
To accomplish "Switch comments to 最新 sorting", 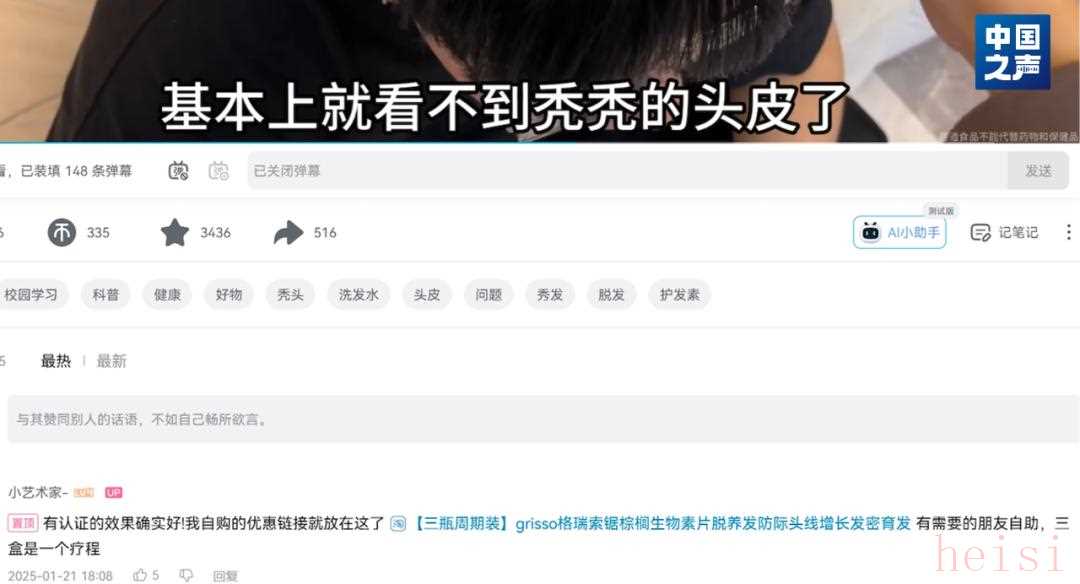I will click(x=112, y=361).
